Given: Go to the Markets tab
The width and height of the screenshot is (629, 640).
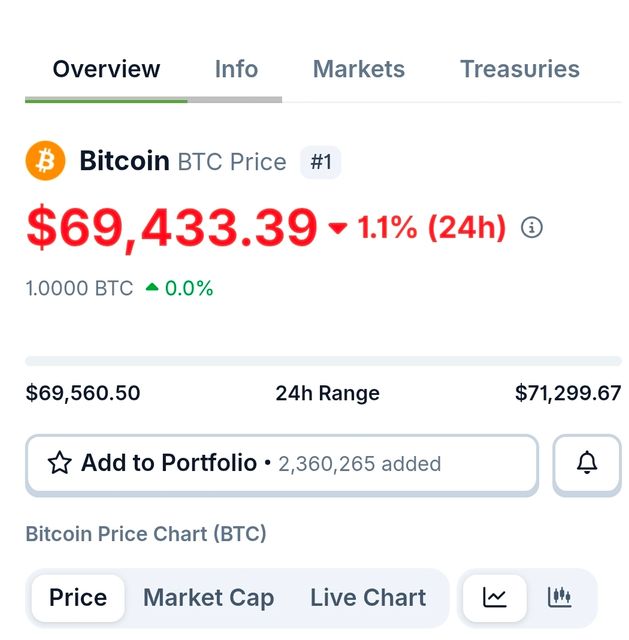Looking at the screenshot, I should click(x=359, y=69).
